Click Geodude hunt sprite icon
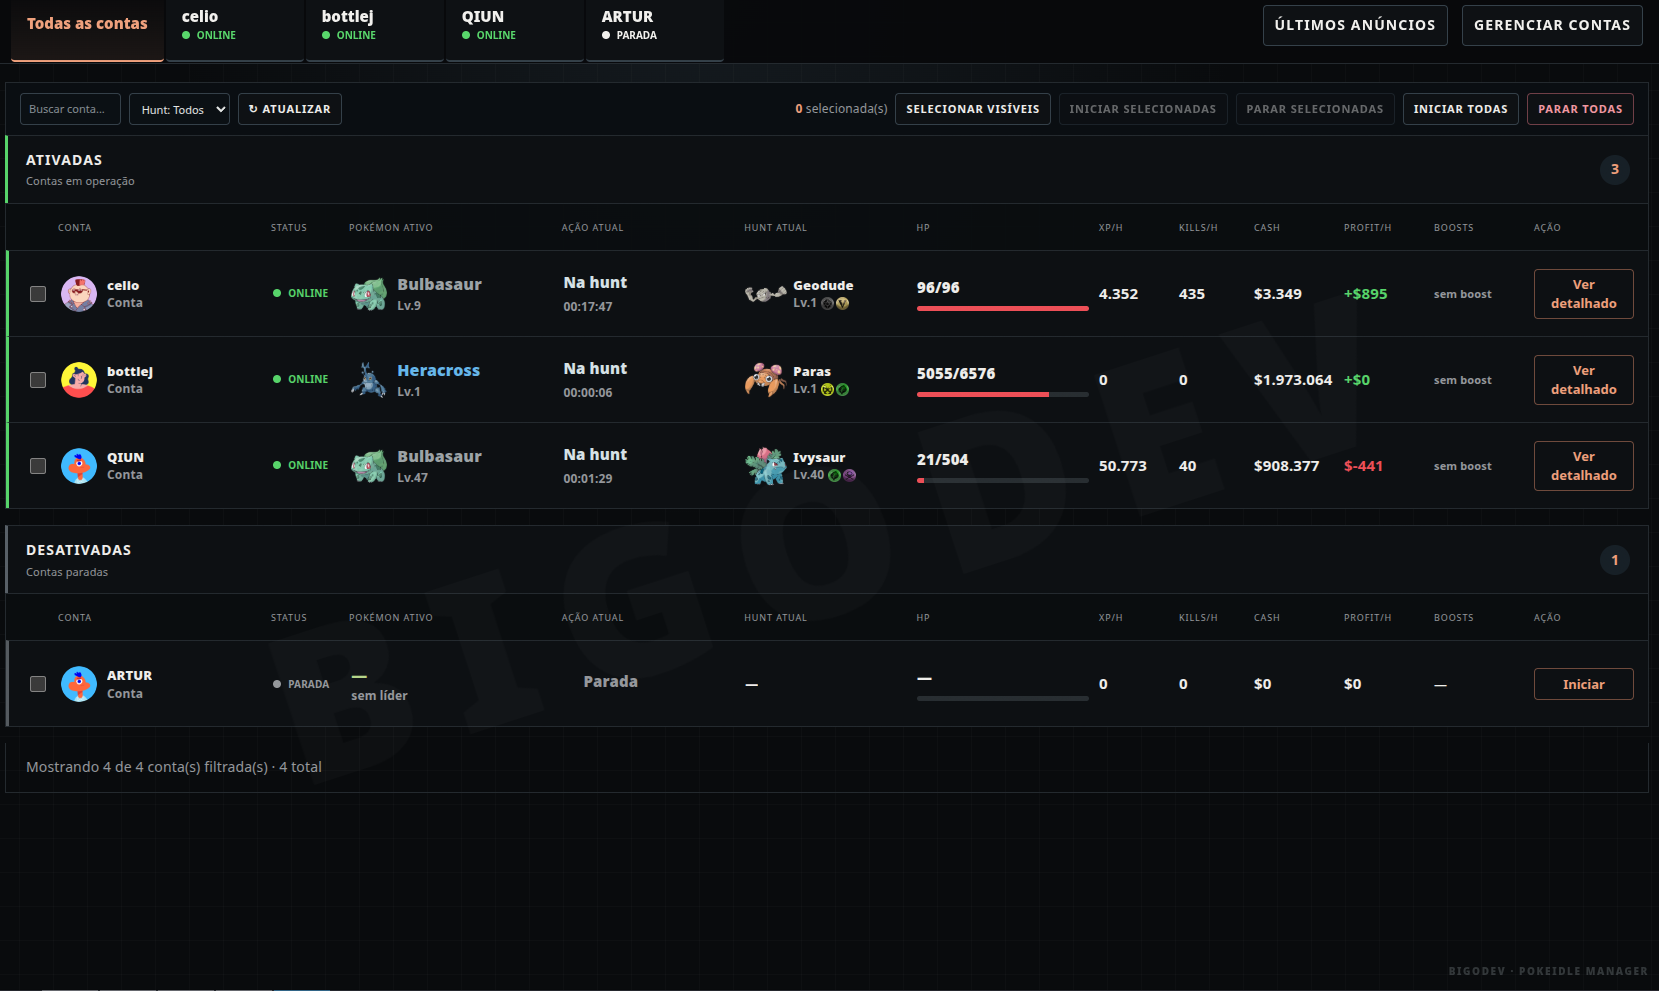Viewport: 1659px width, 991px height. (x=765, y=294)
